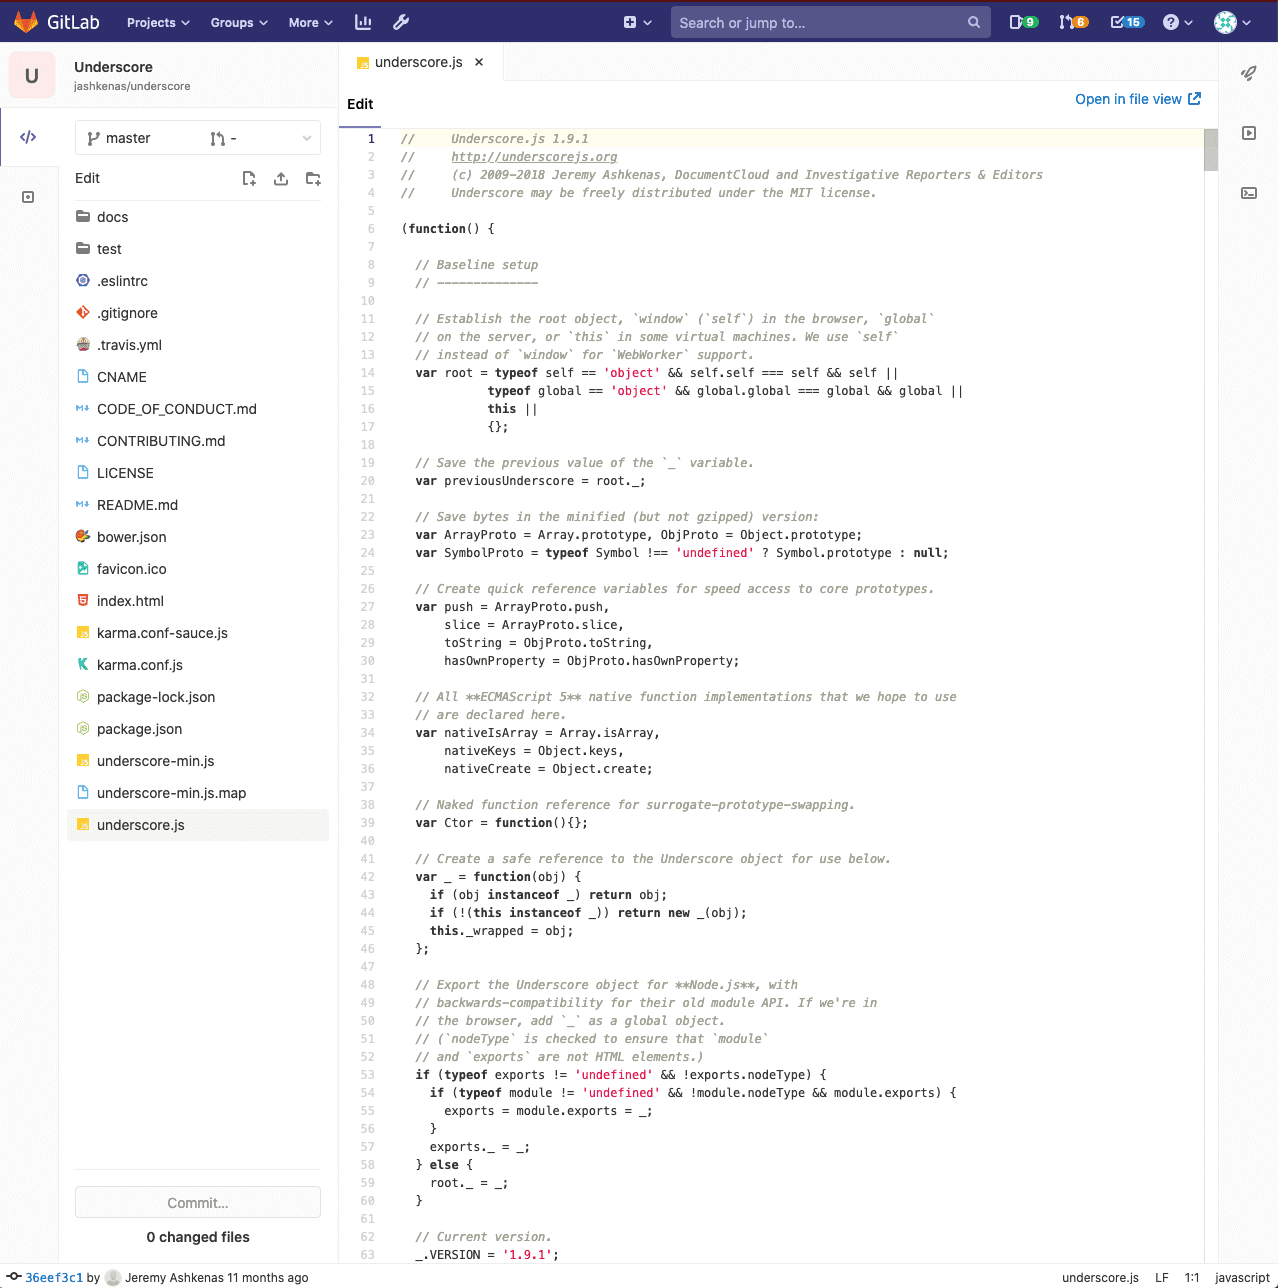
Task: Open the docs folder in the file tree
Action: pyautogui.click(x=112, y=216)
